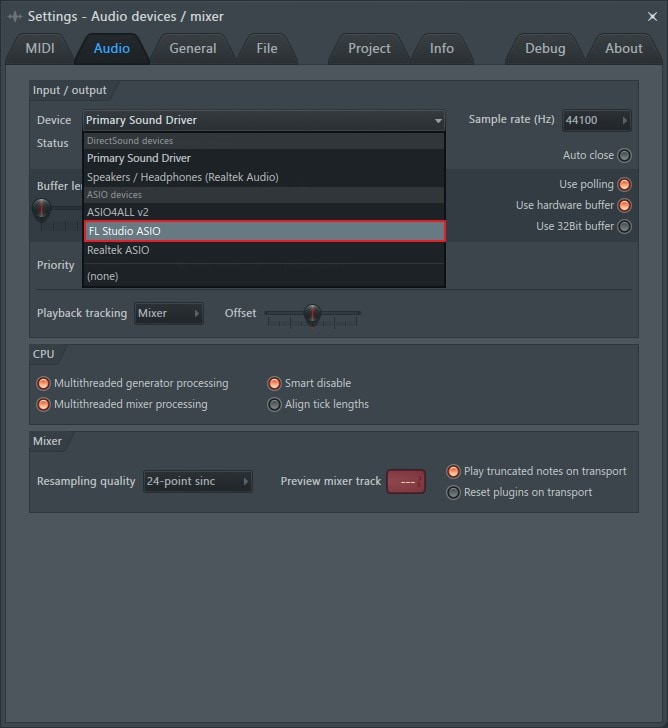Toggle Play truncated notes on transport

pos(453,471)
